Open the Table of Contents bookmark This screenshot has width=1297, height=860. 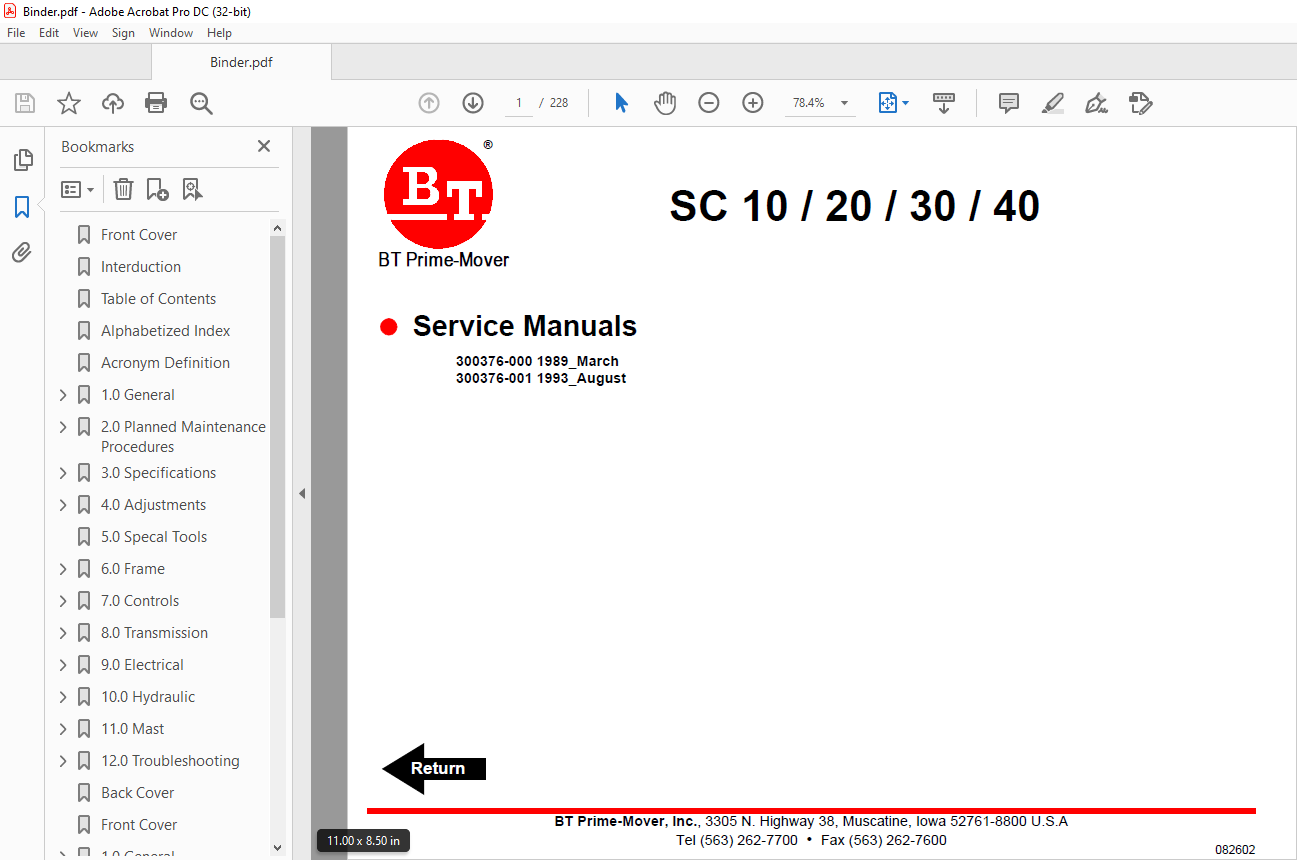(158, 299)
